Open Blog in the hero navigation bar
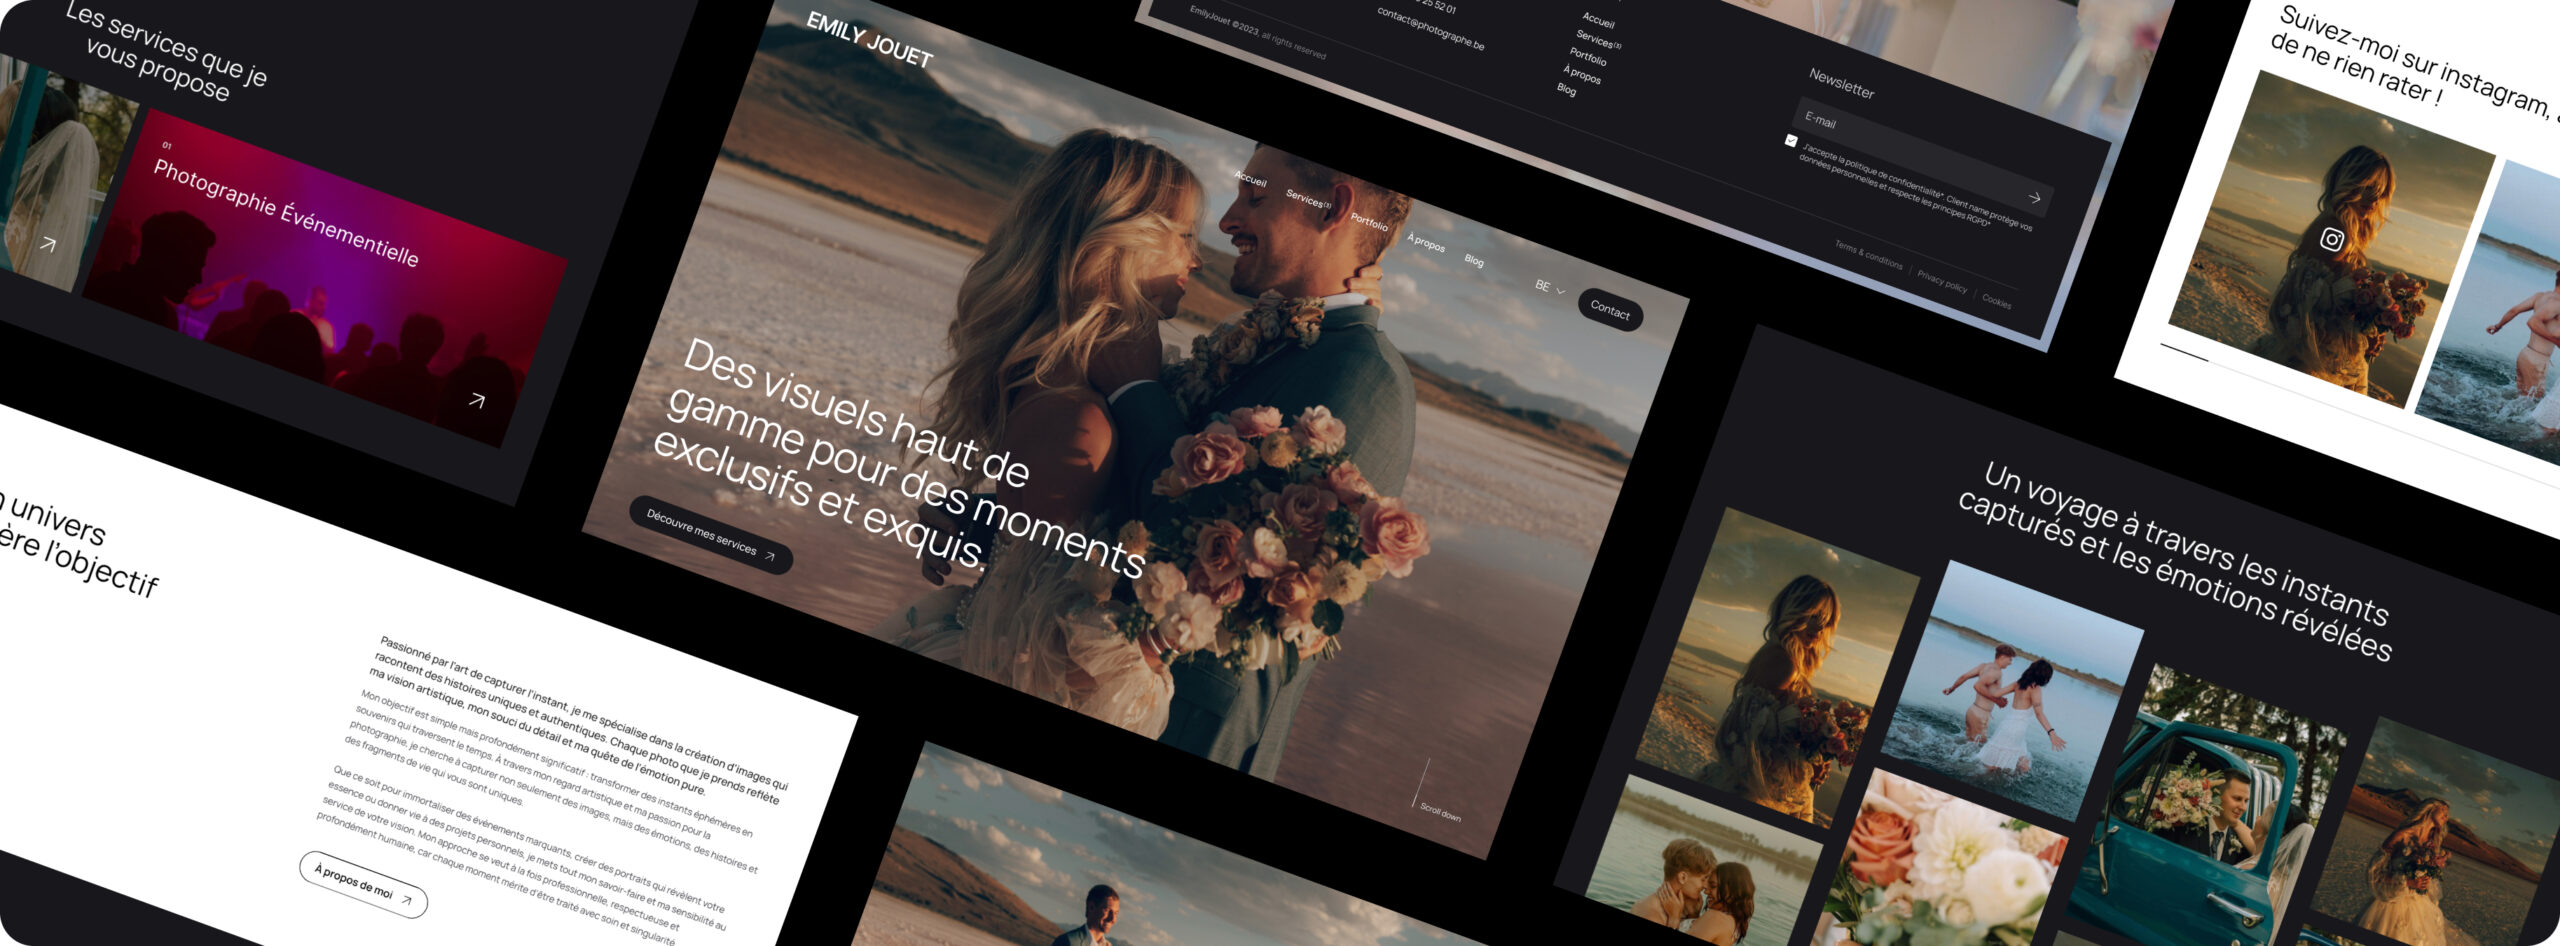This screenshot has width=2560, height=946. pos(1474,260)
